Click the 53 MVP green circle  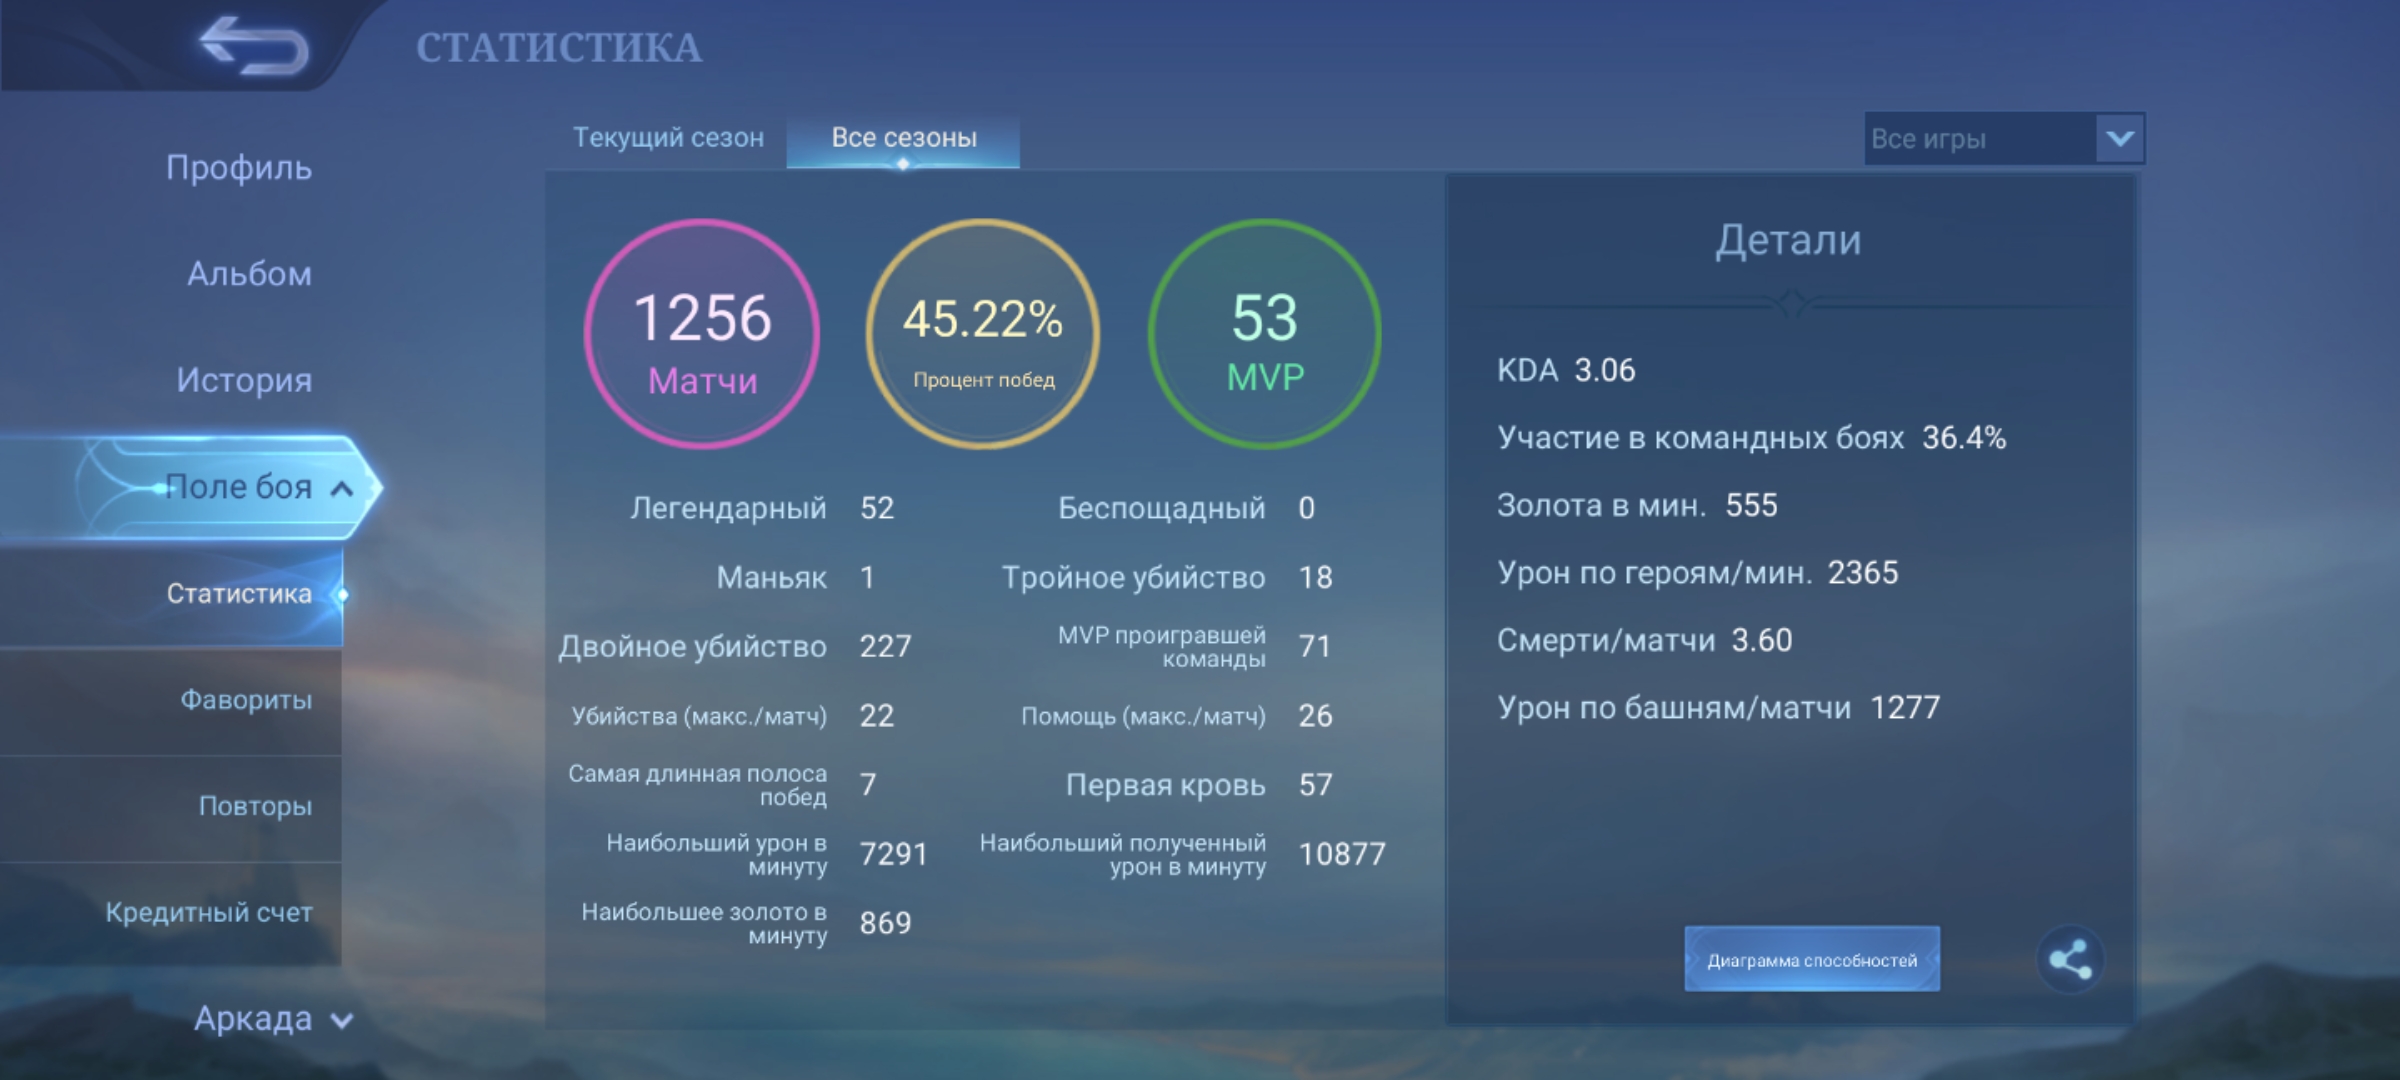(x=1264, y=334)
